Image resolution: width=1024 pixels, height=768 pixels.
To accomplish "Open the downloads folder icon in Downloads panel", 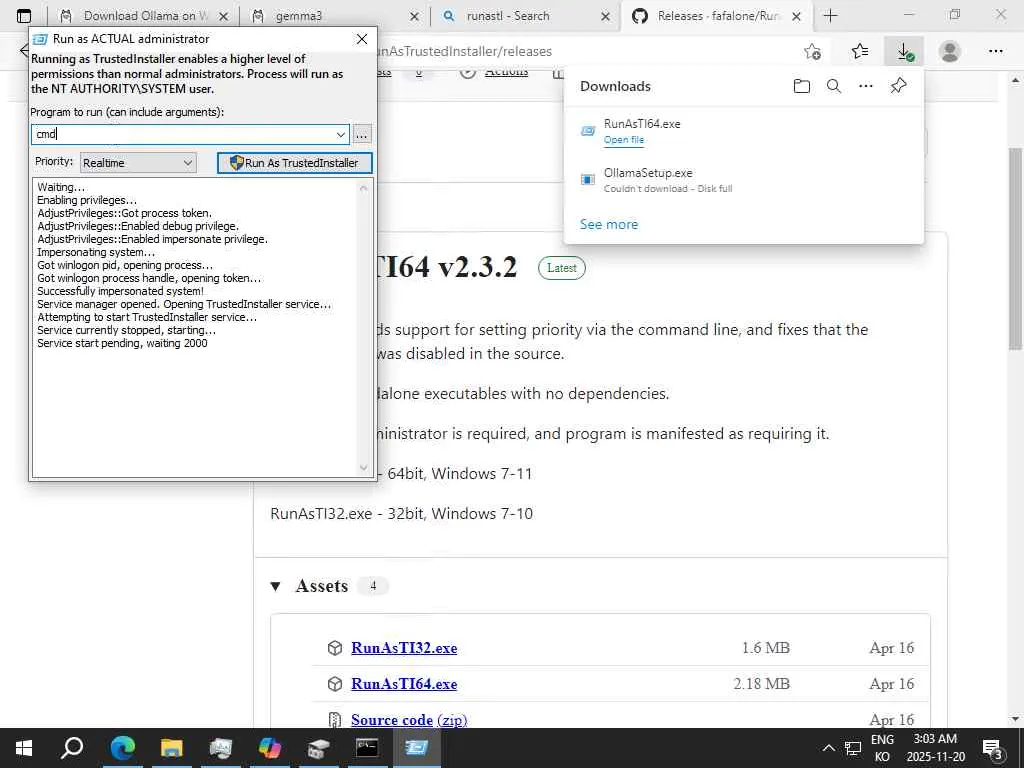I will coord(802,86).
